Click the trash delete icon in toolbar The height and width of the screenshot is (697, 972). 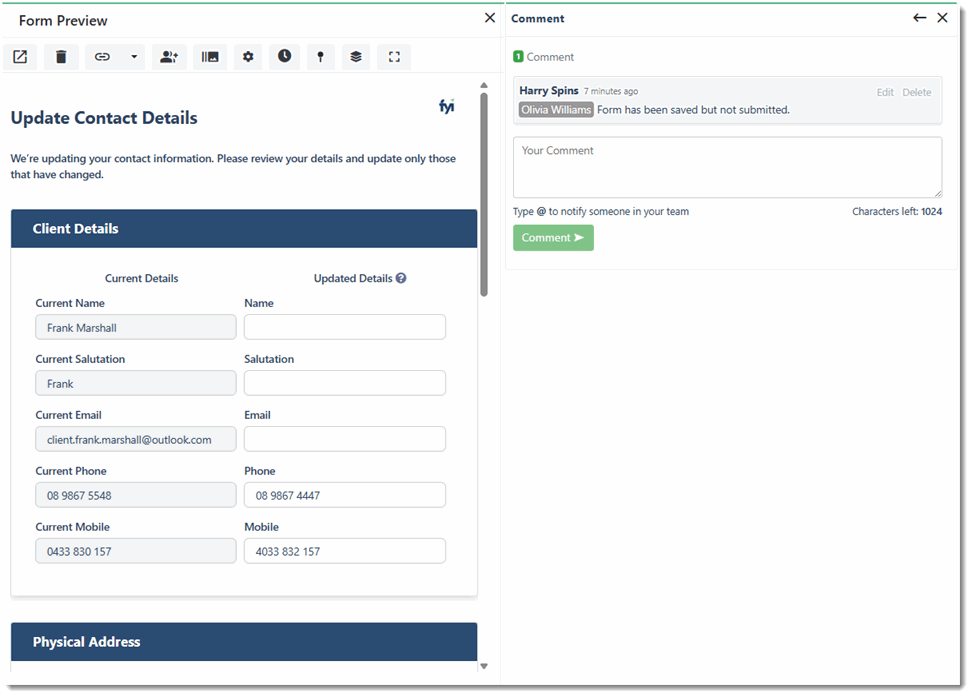(x=61, y=57)
